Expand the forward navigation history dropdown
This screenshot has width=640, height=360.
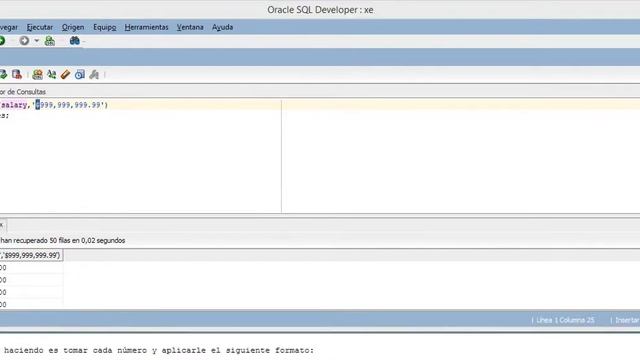pyautogui.click(x=36, y=40)
